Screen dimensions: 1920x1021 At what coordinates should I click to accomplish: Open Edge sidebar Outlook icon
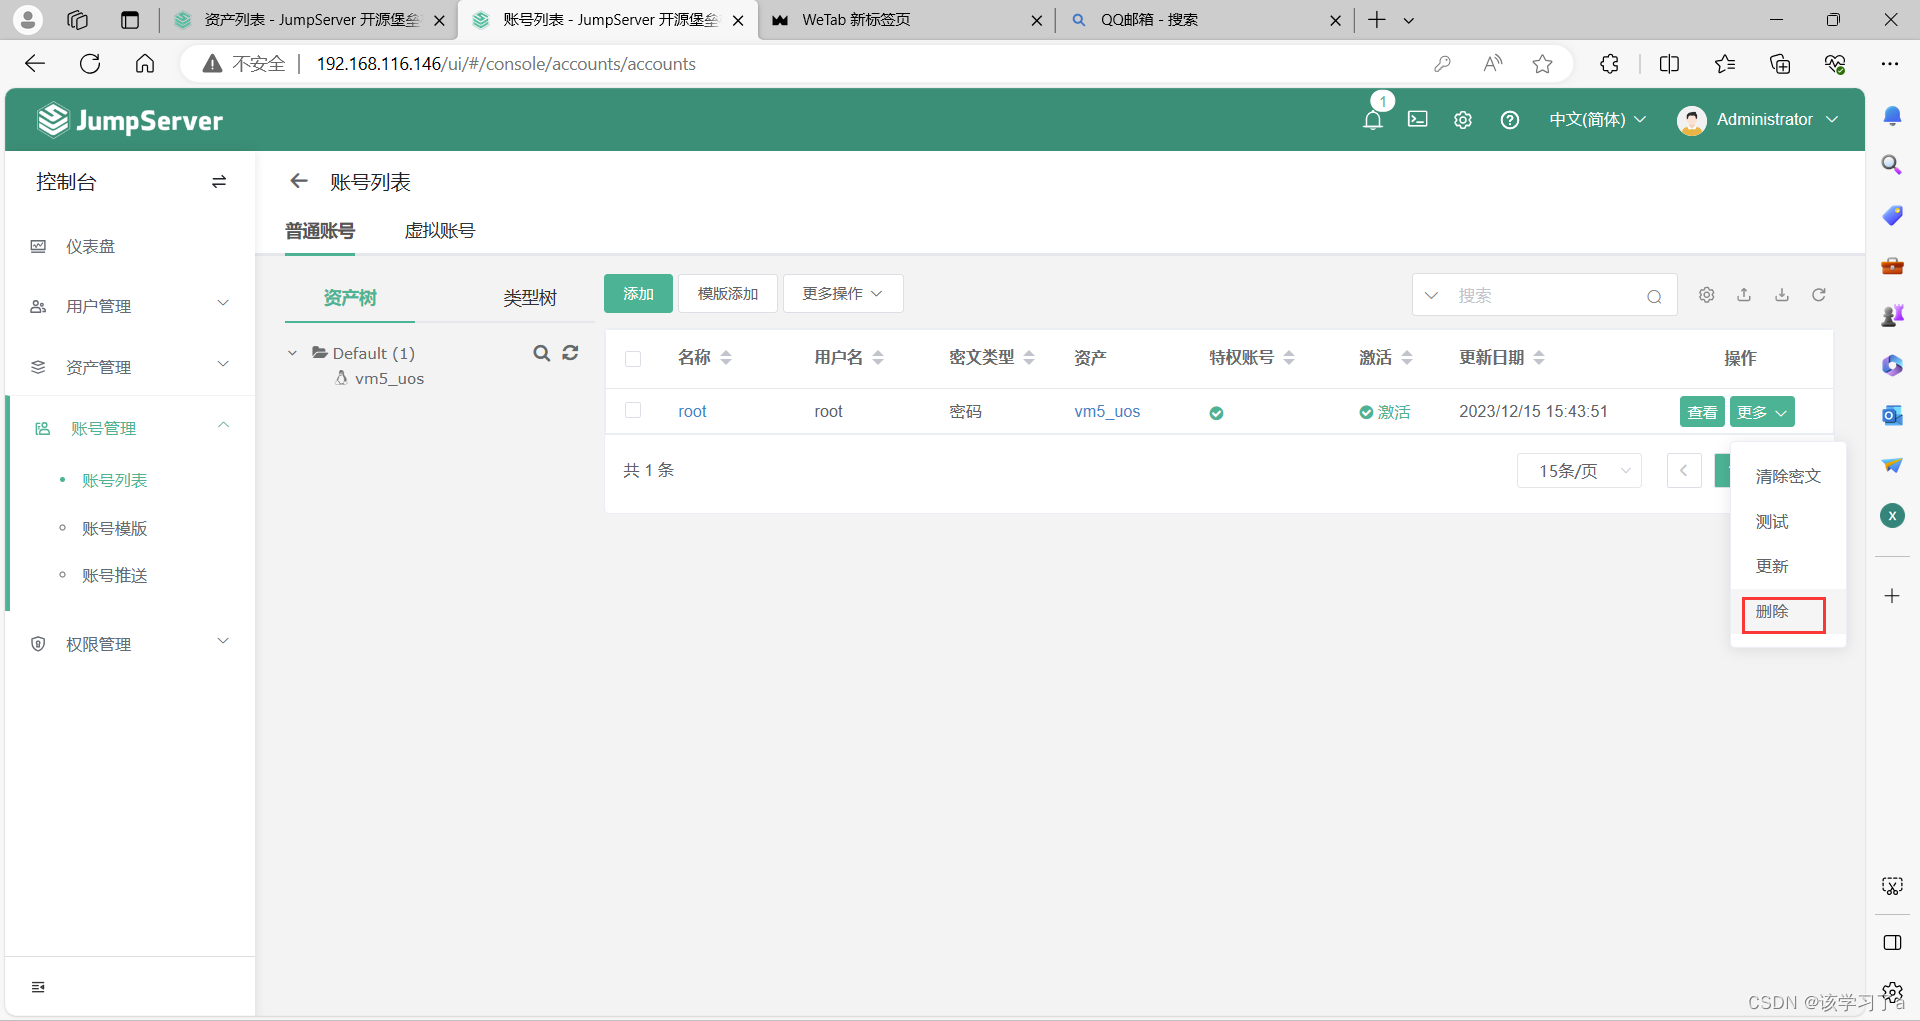point(1892,415)
